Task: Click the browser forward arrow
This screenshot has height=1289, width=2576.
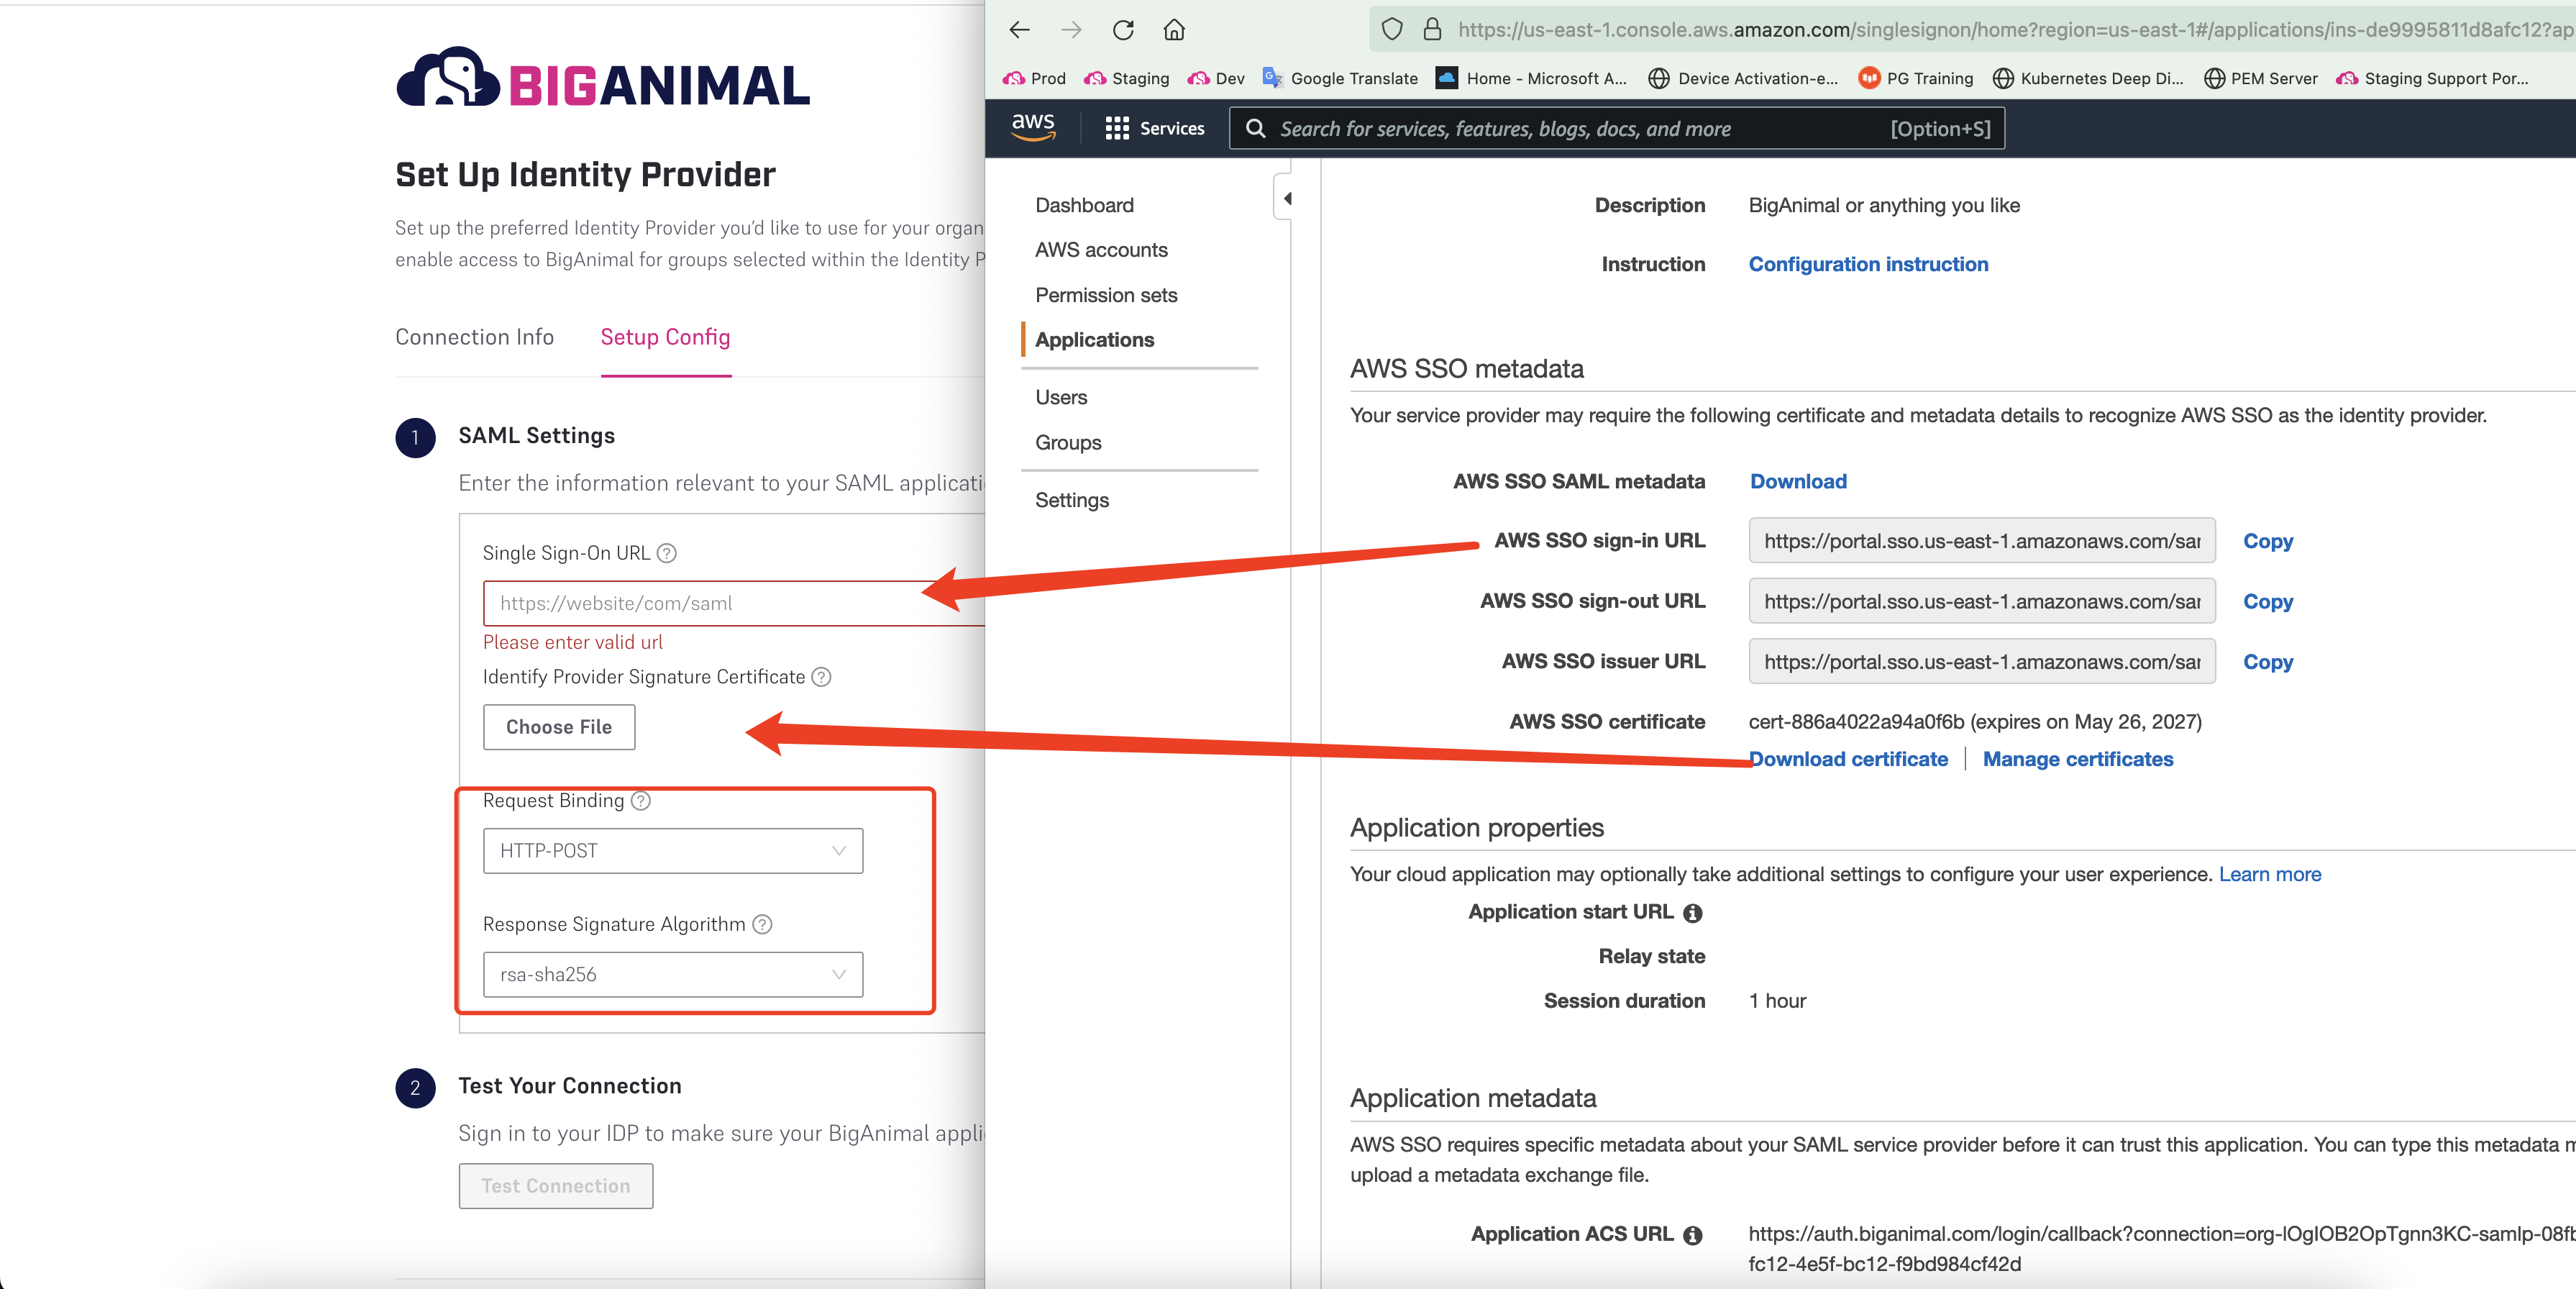Action: point(1071,30)
